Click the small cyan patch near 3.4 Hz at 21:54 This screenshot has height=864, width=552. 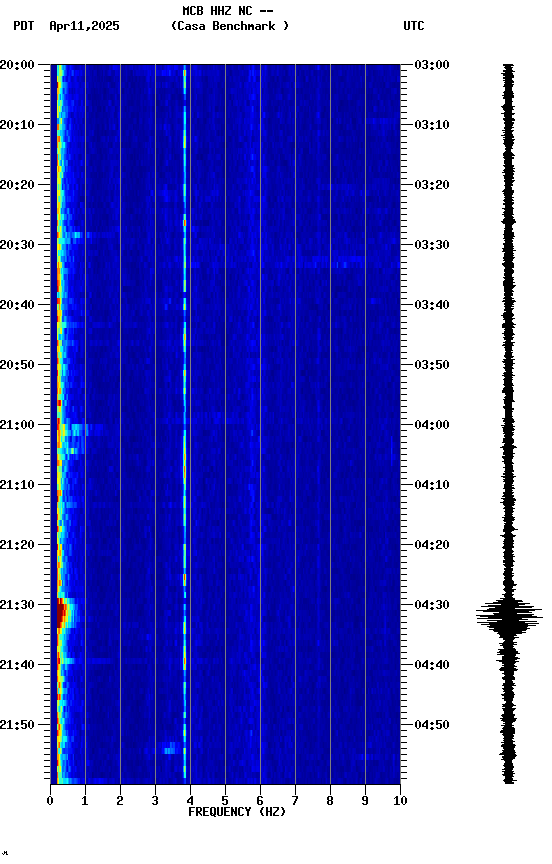[170, 748]
